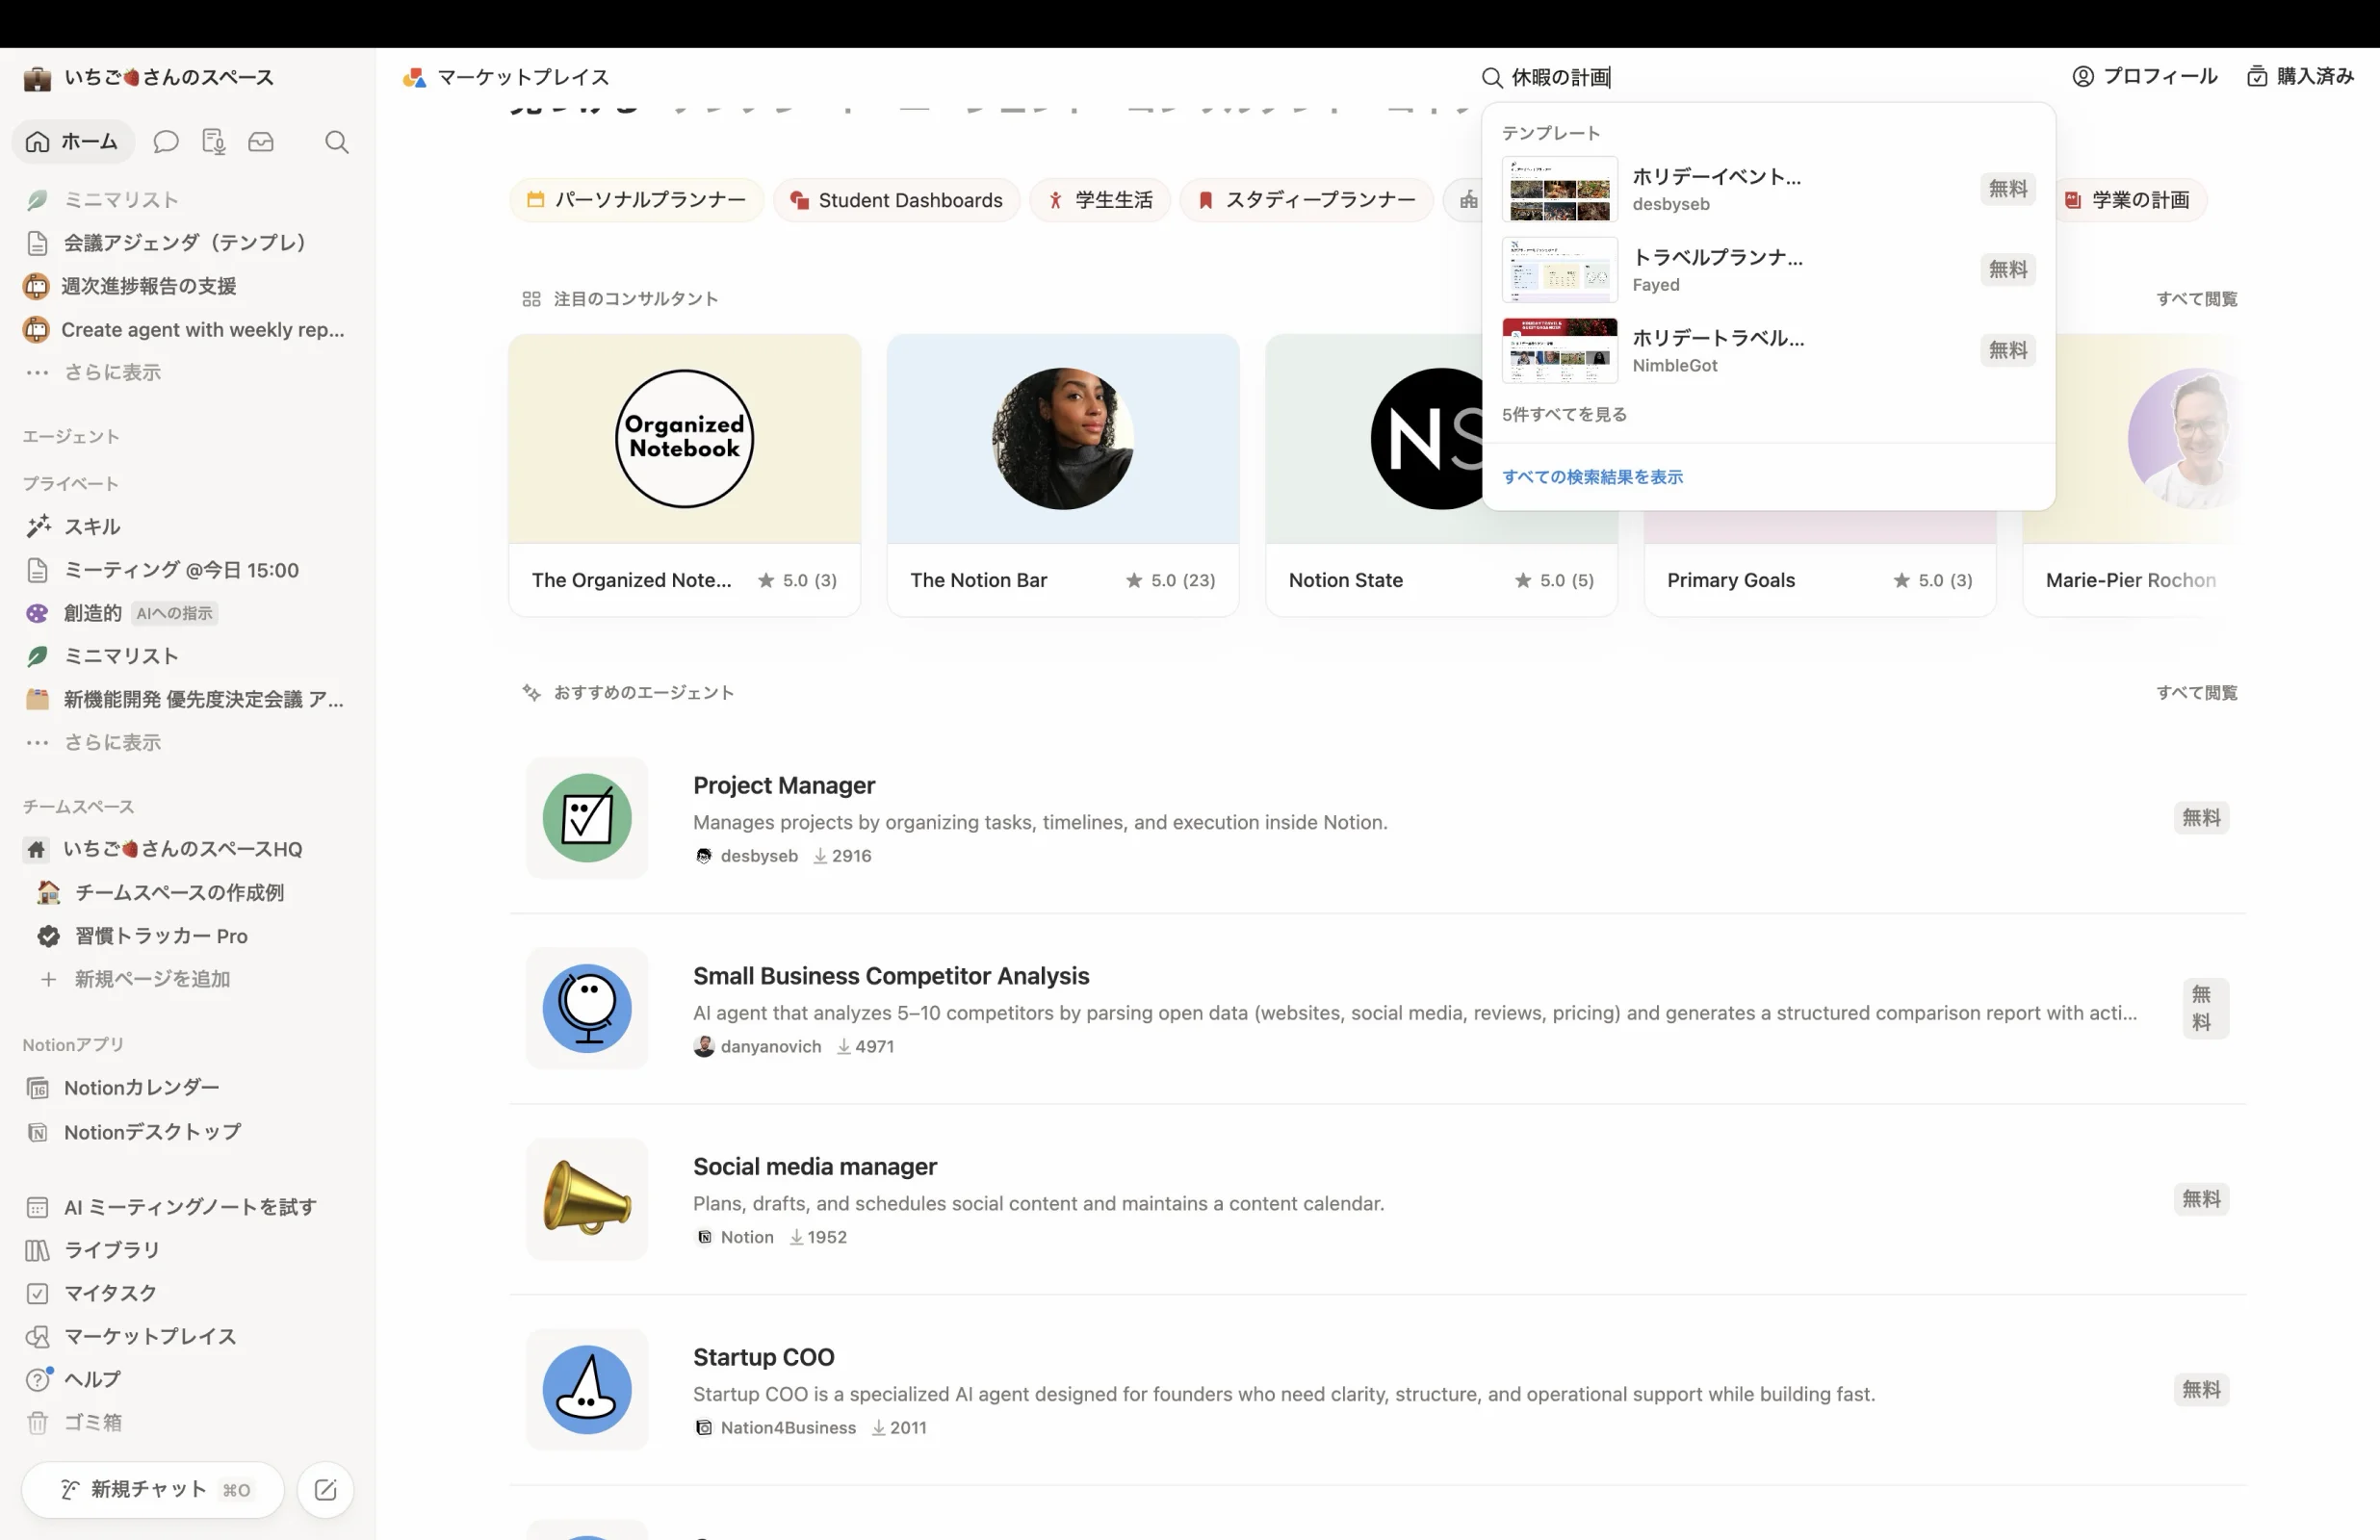Select パーソナルプランナー category chip
The height and width of the screenshot is (1540, 2380).
636,200
